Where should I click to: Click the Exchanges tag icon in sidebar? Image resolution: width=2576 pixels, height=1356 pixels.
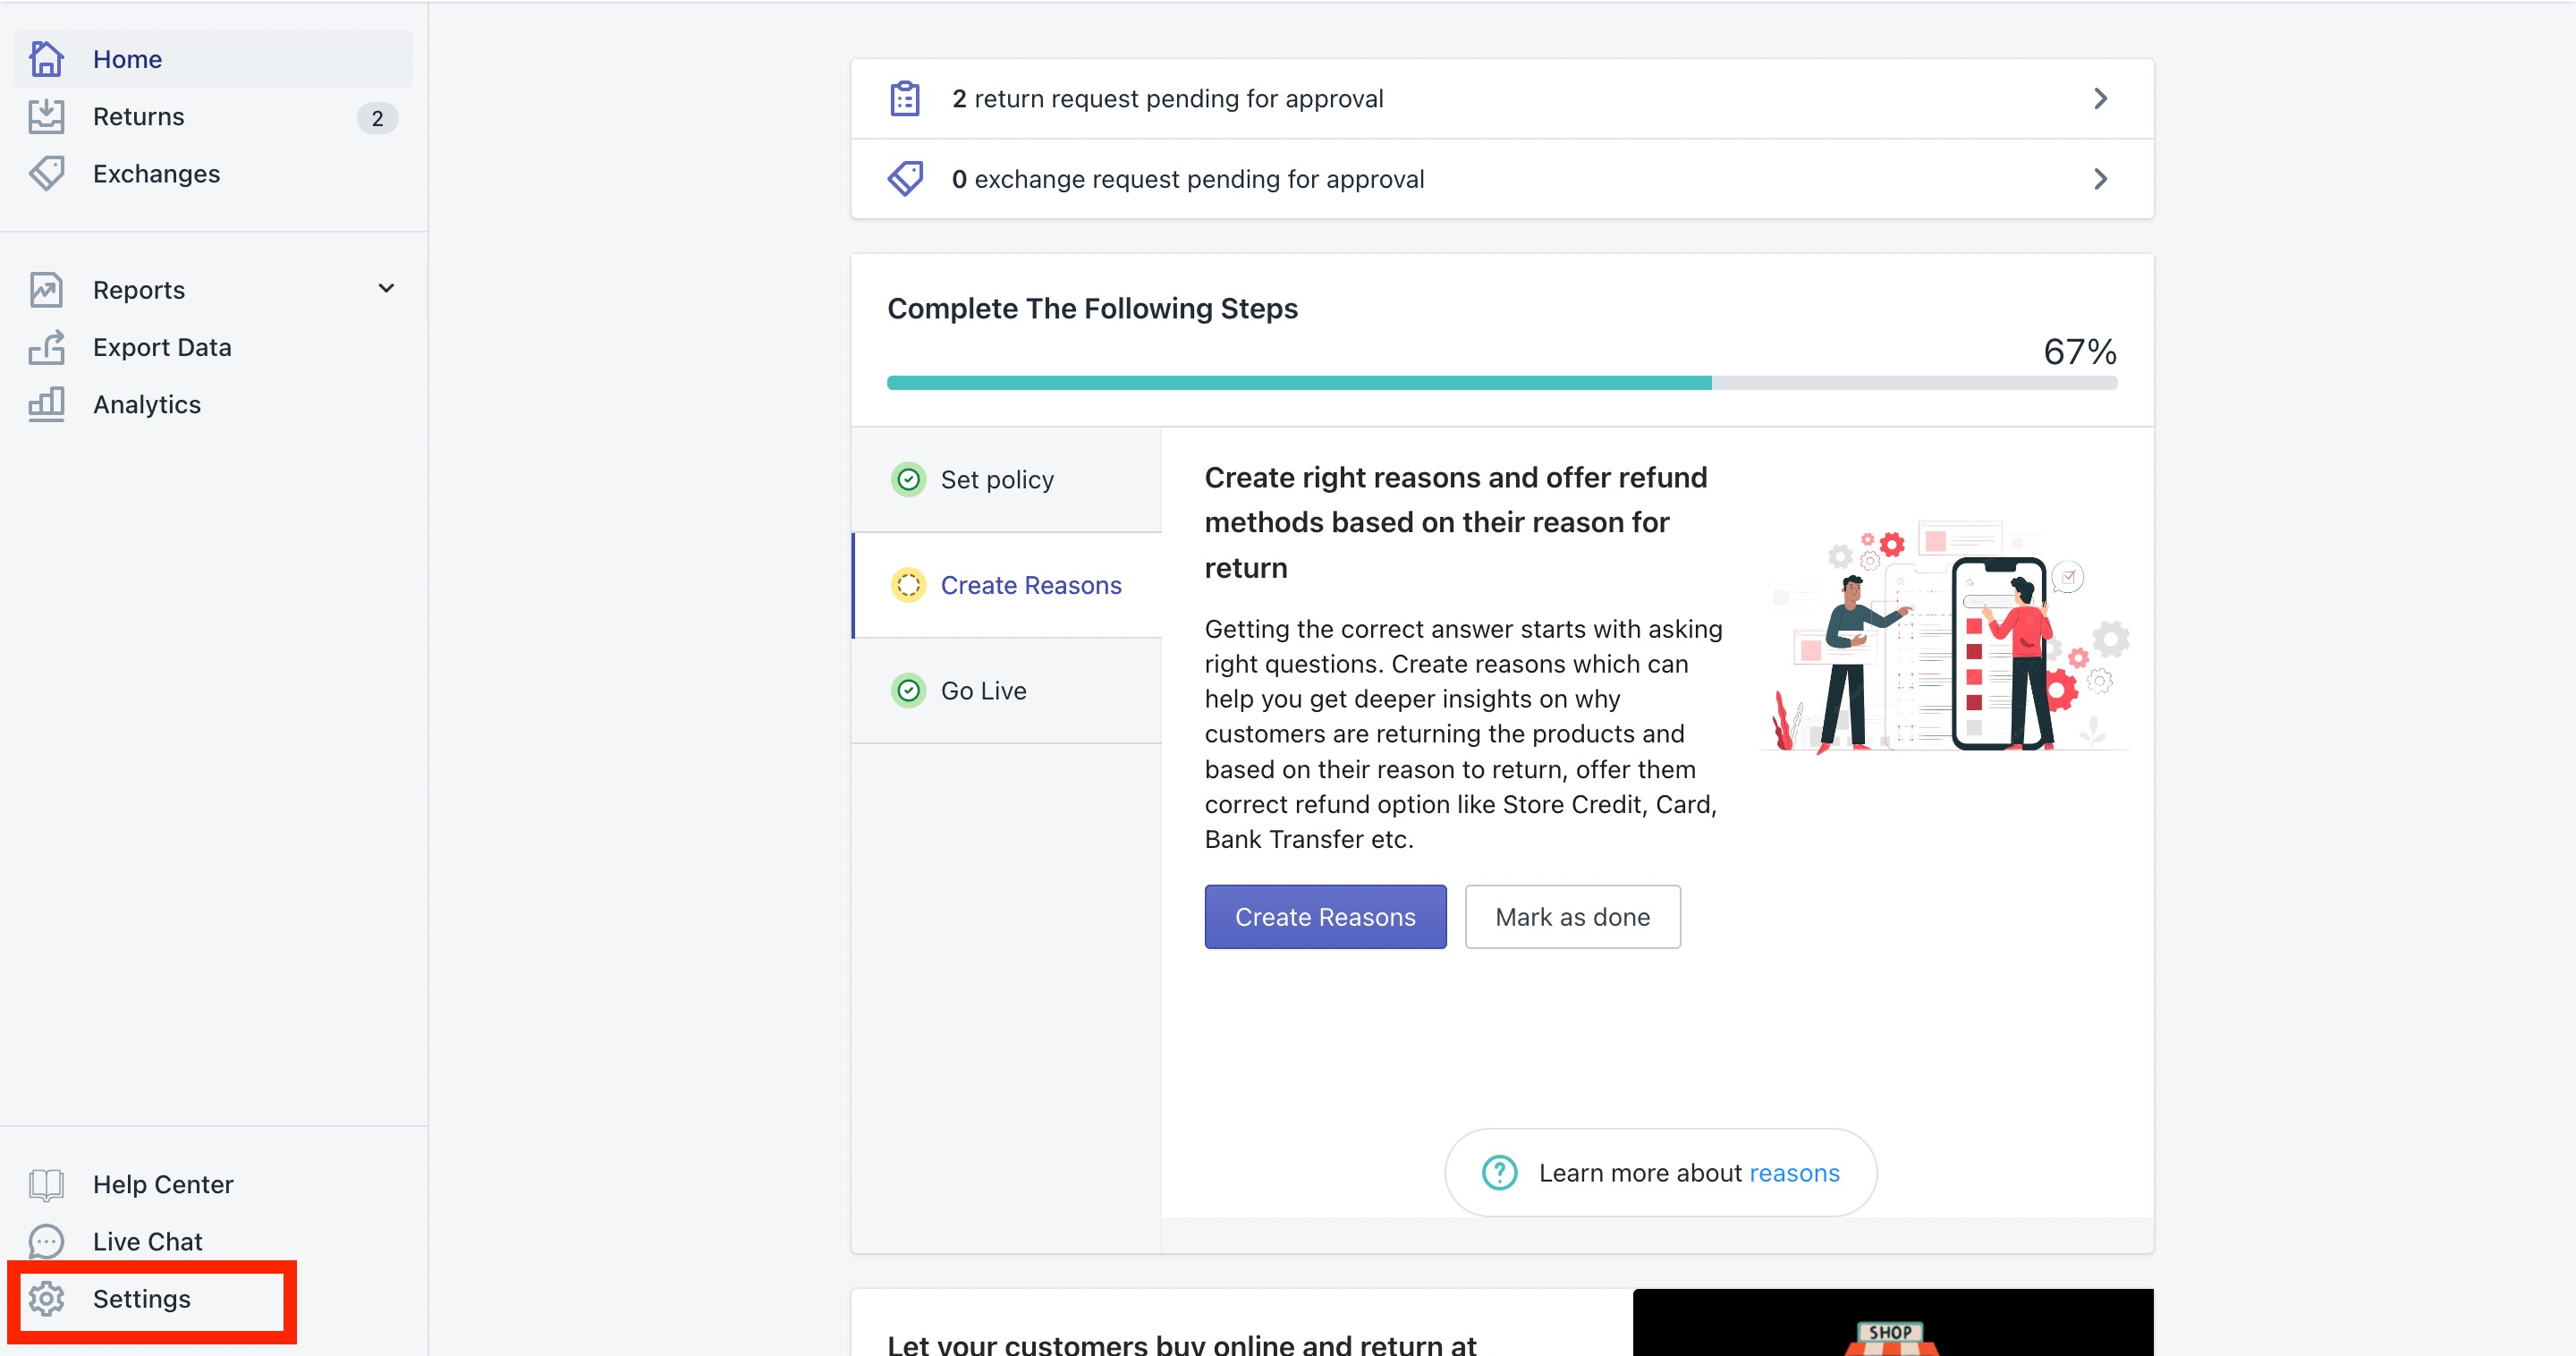tap(46, 174)
